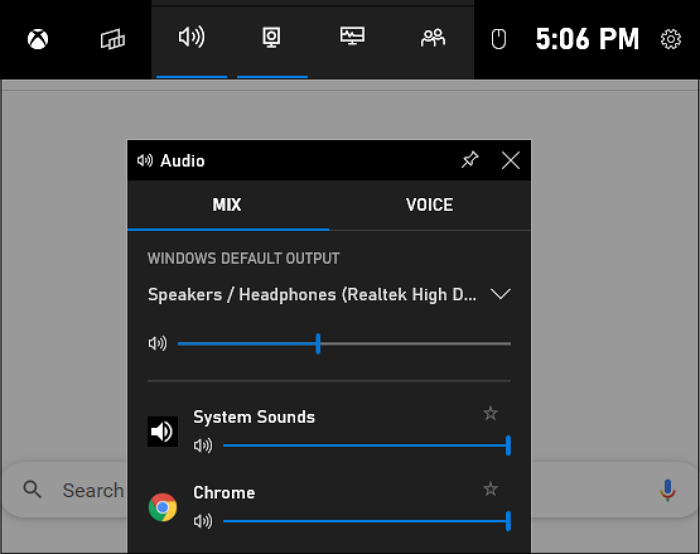Mute the default output speaker icon
This screenshot has height=554, width=700.
tap(157, 344)
